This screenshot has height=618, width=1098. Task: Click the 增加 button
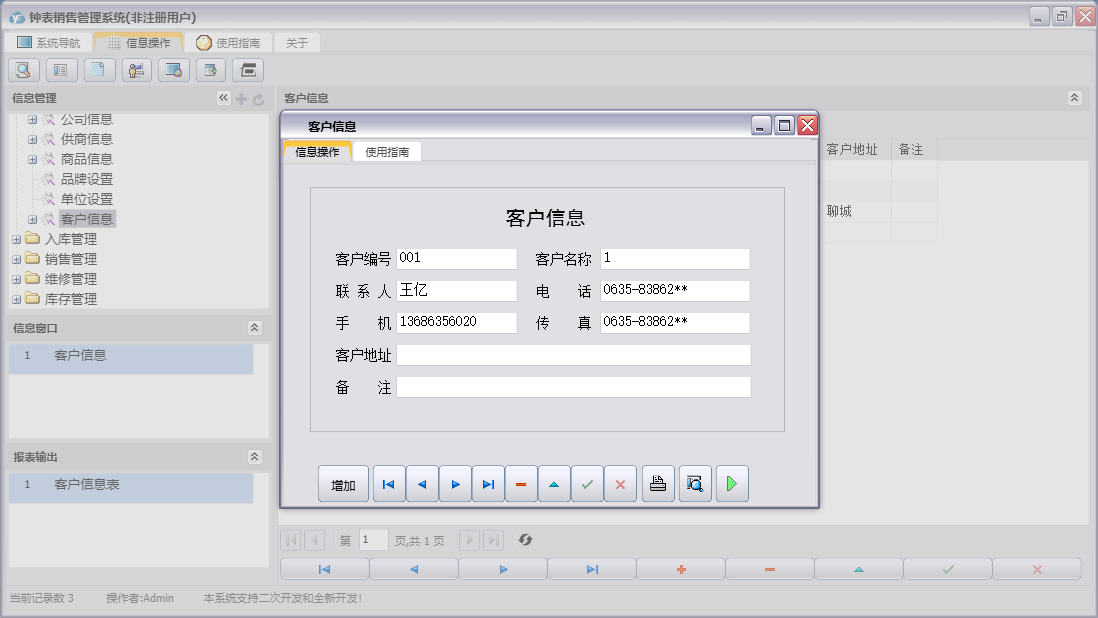click(343, 484)
